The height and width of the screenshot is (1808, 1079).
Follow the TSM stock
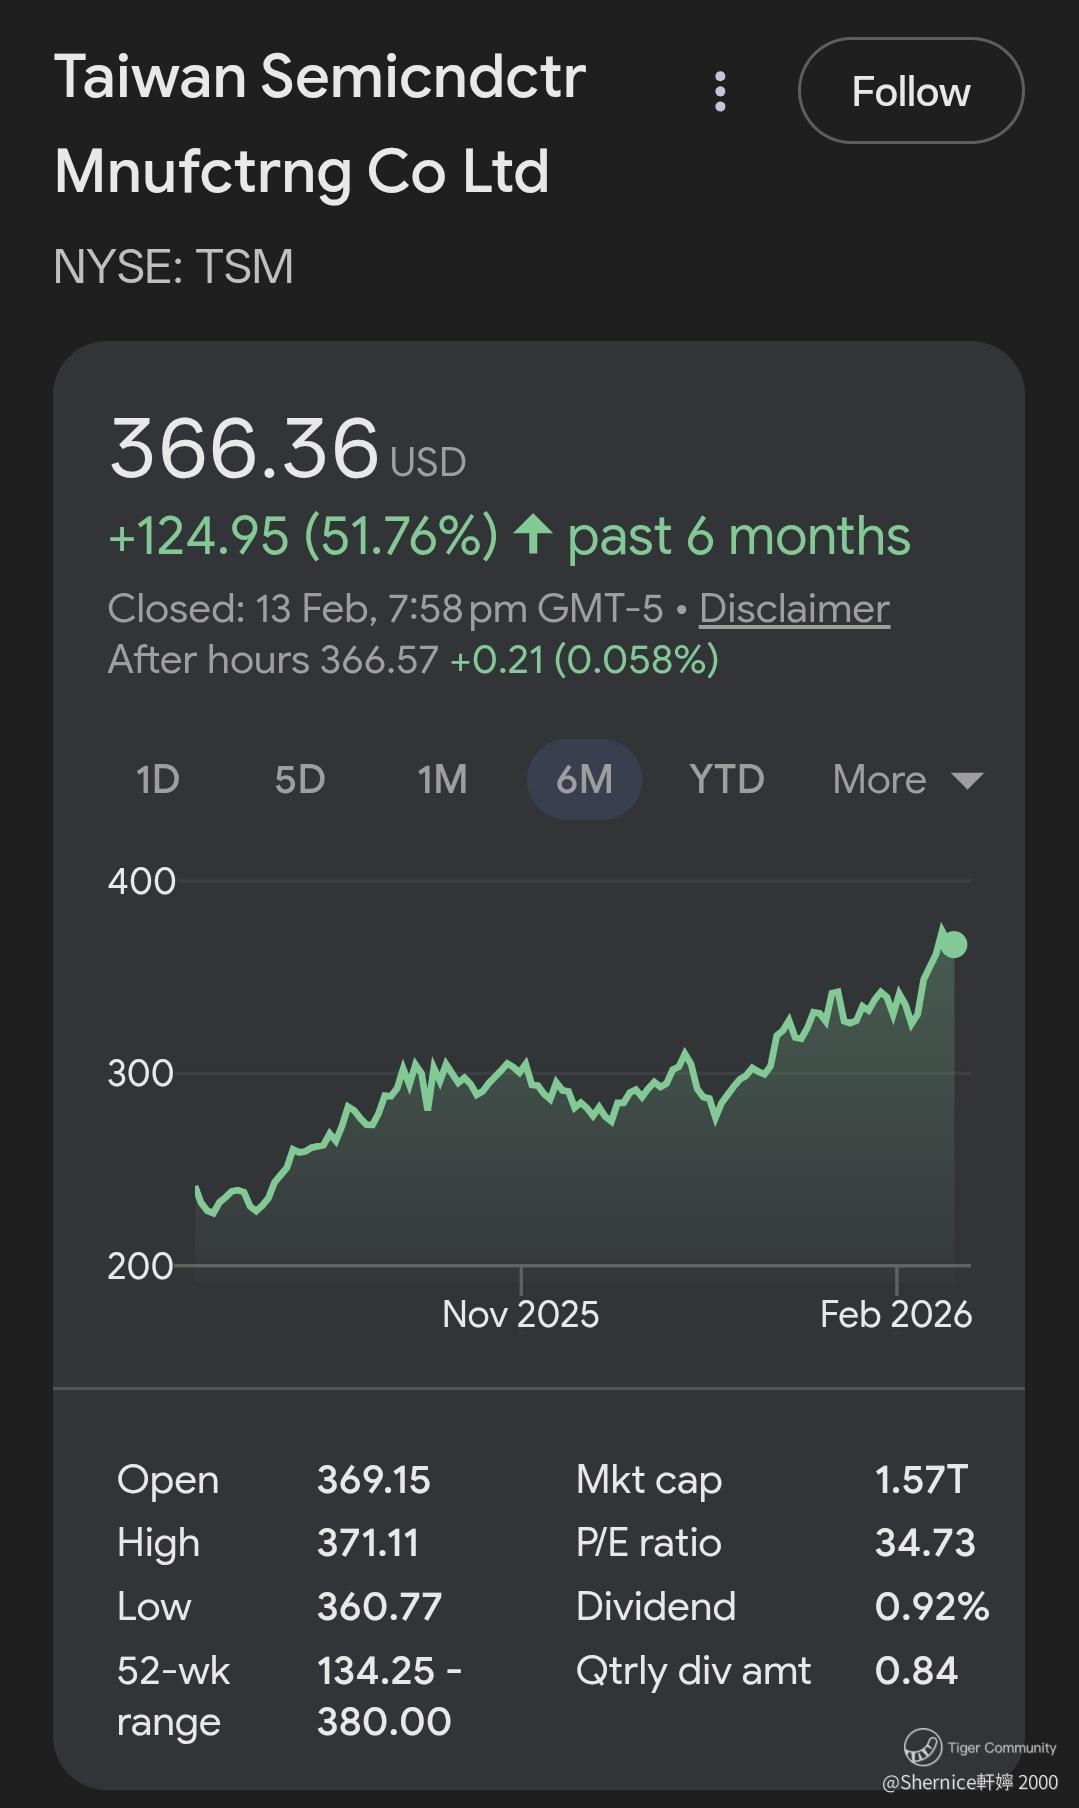(x=910, y=92)
